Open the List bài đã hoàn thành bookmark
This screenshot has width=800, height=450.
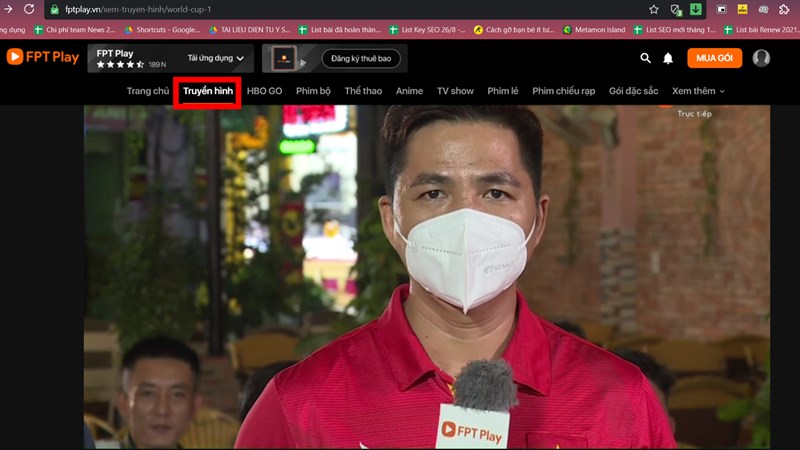pyautogui.click(x=340, y=30)
